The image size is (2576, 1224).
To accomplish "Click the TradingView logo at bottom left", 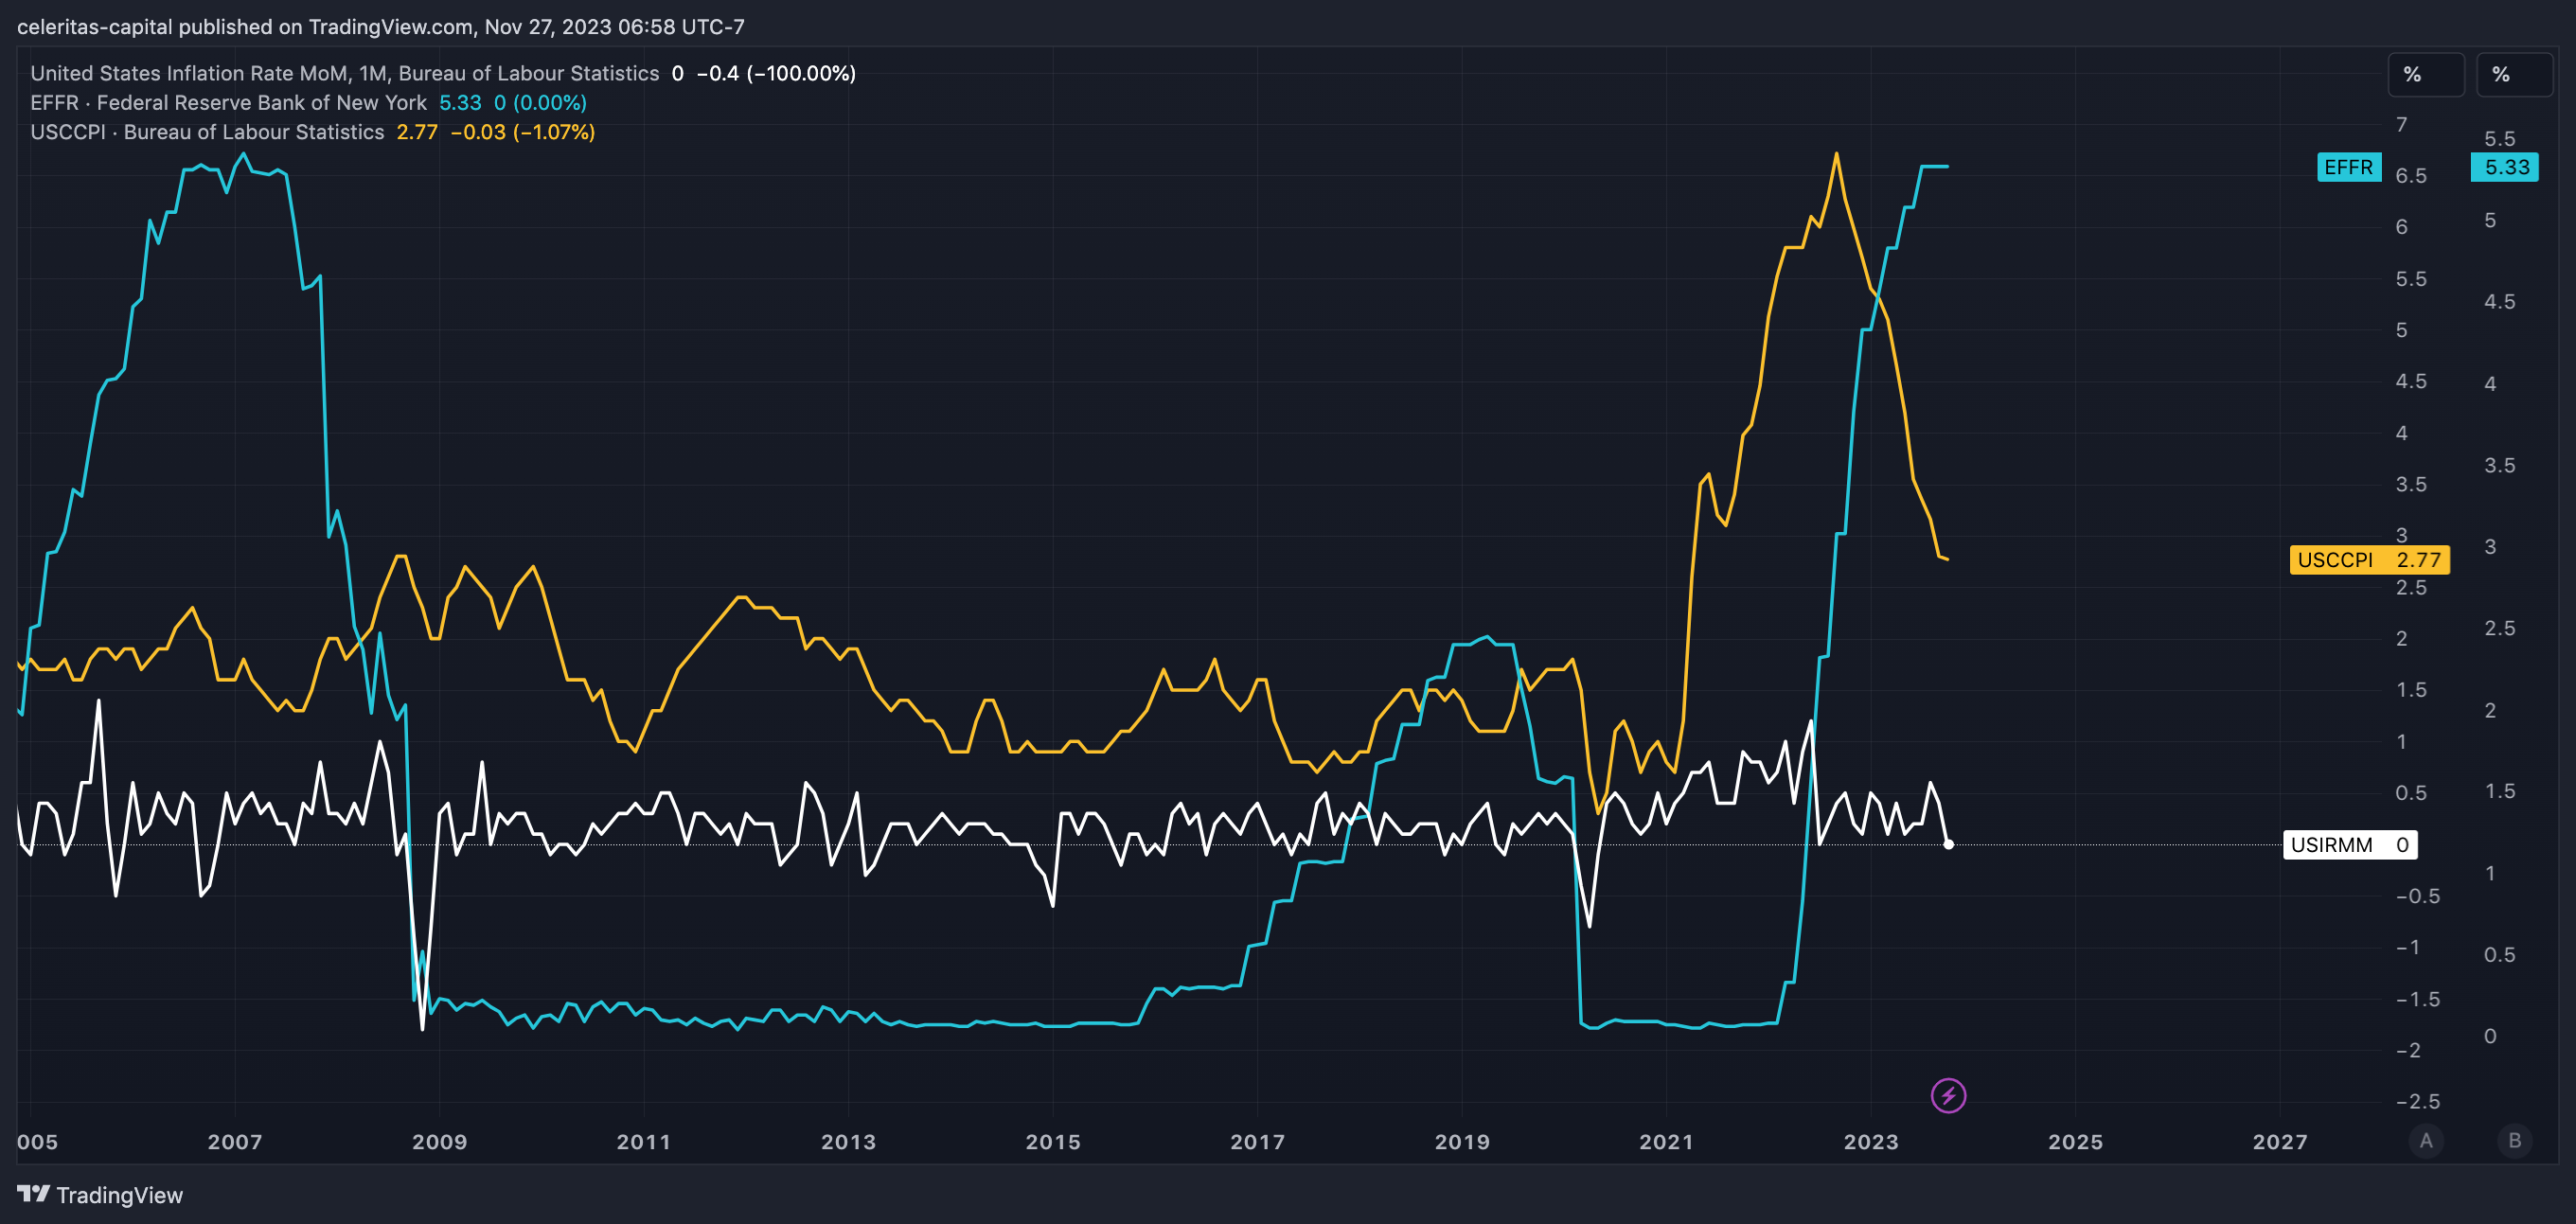I will [x=100, y=1195].
